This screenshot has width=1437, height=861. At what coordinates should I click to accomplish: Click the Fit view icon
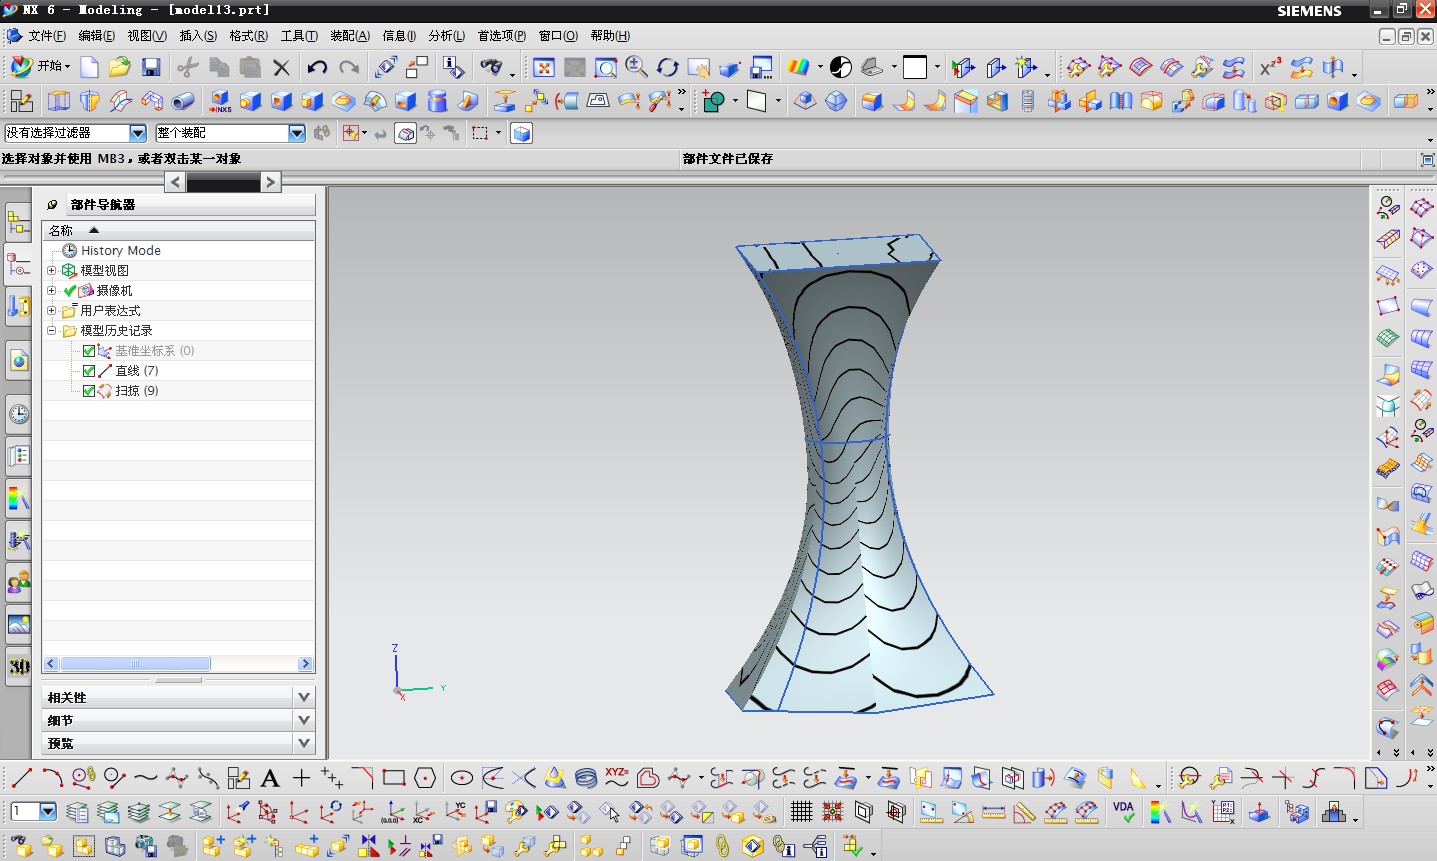[x=544, y=67]
